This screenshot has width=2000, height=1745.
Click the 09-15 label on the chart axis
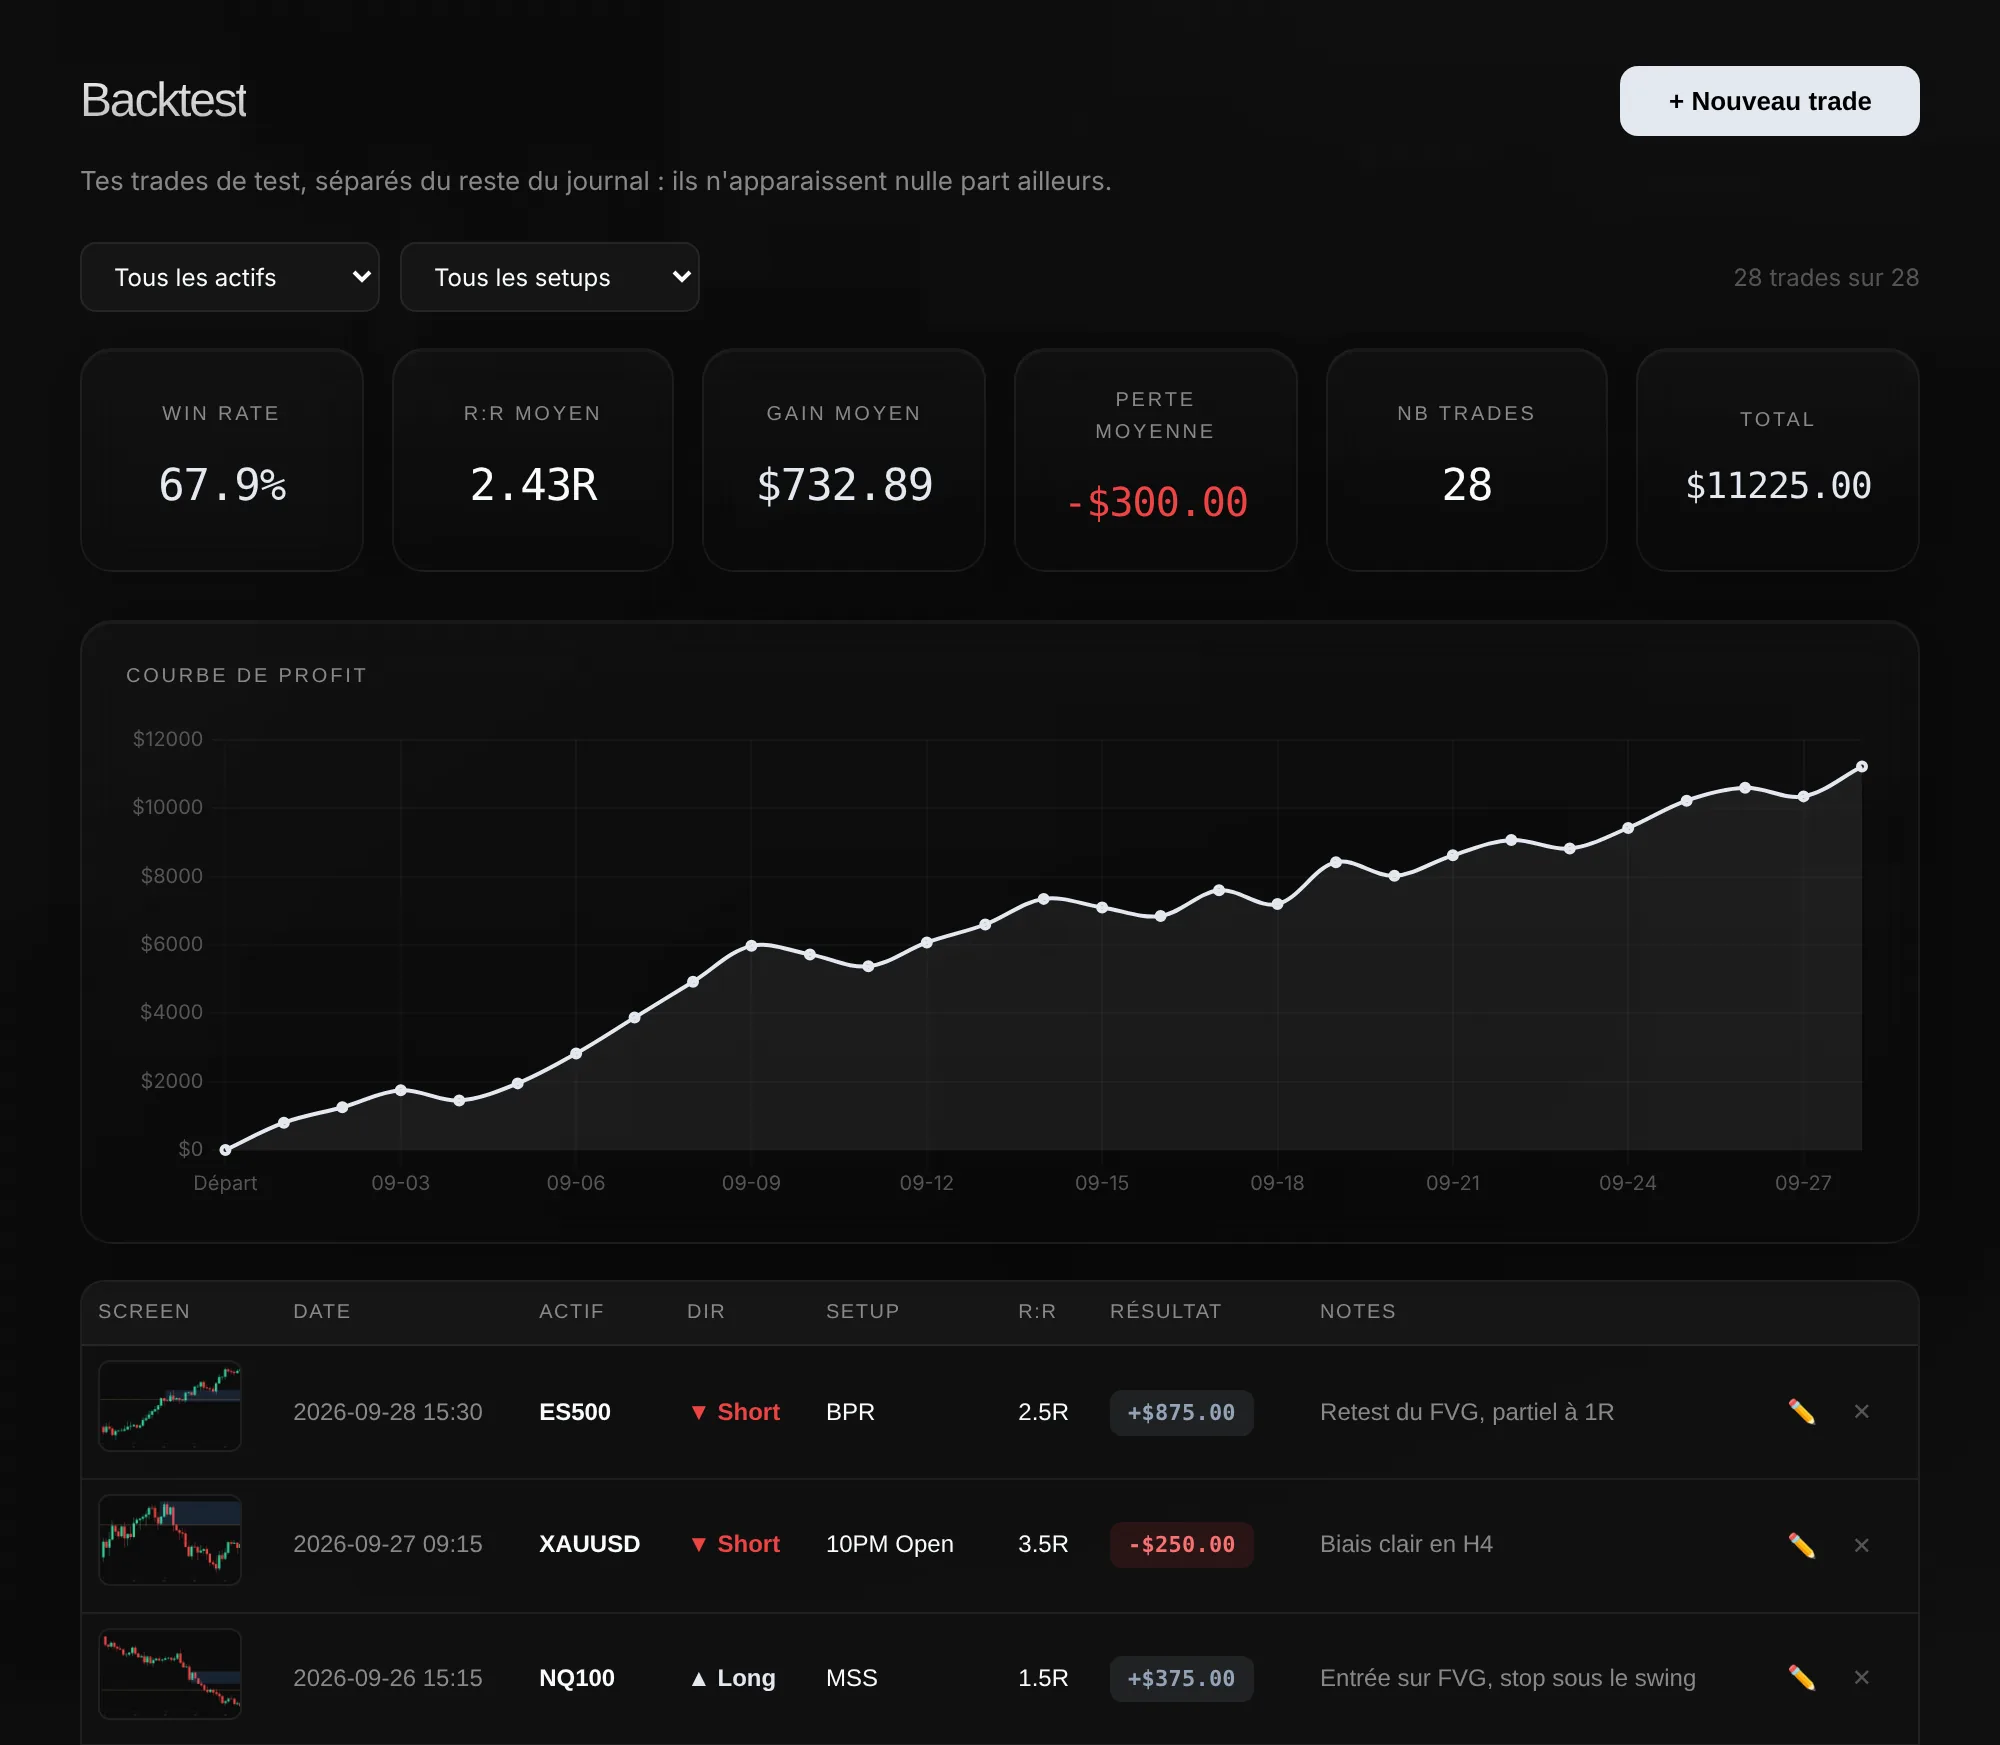[1101, 1183]
